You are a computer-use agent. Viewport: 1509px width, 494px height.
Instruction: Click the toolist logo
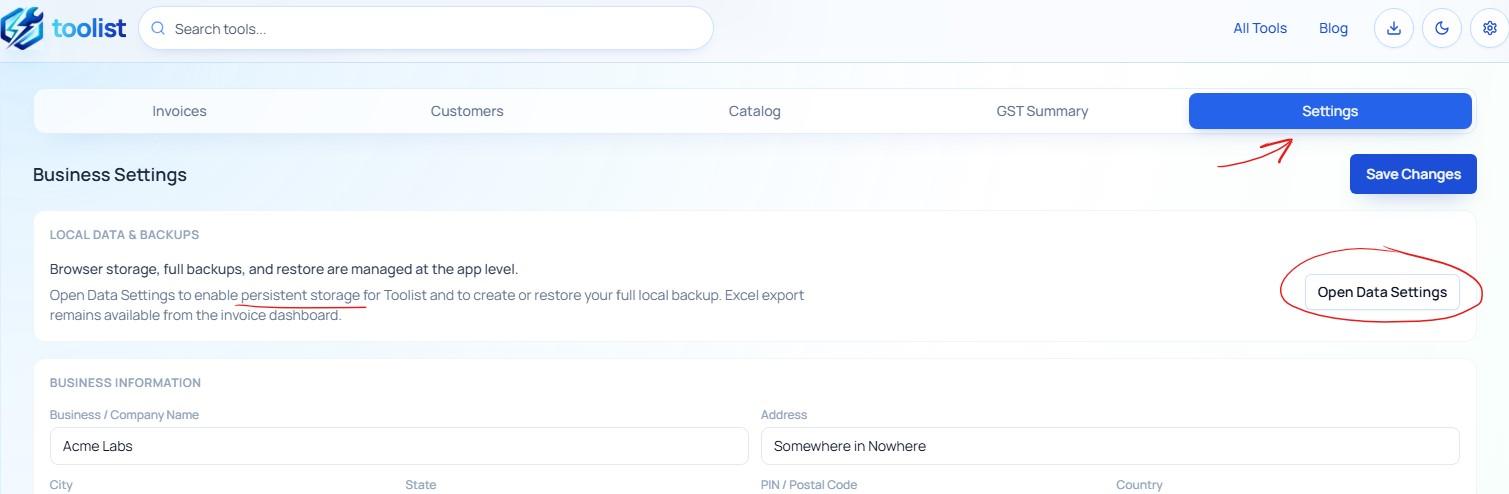pos(64,28)
